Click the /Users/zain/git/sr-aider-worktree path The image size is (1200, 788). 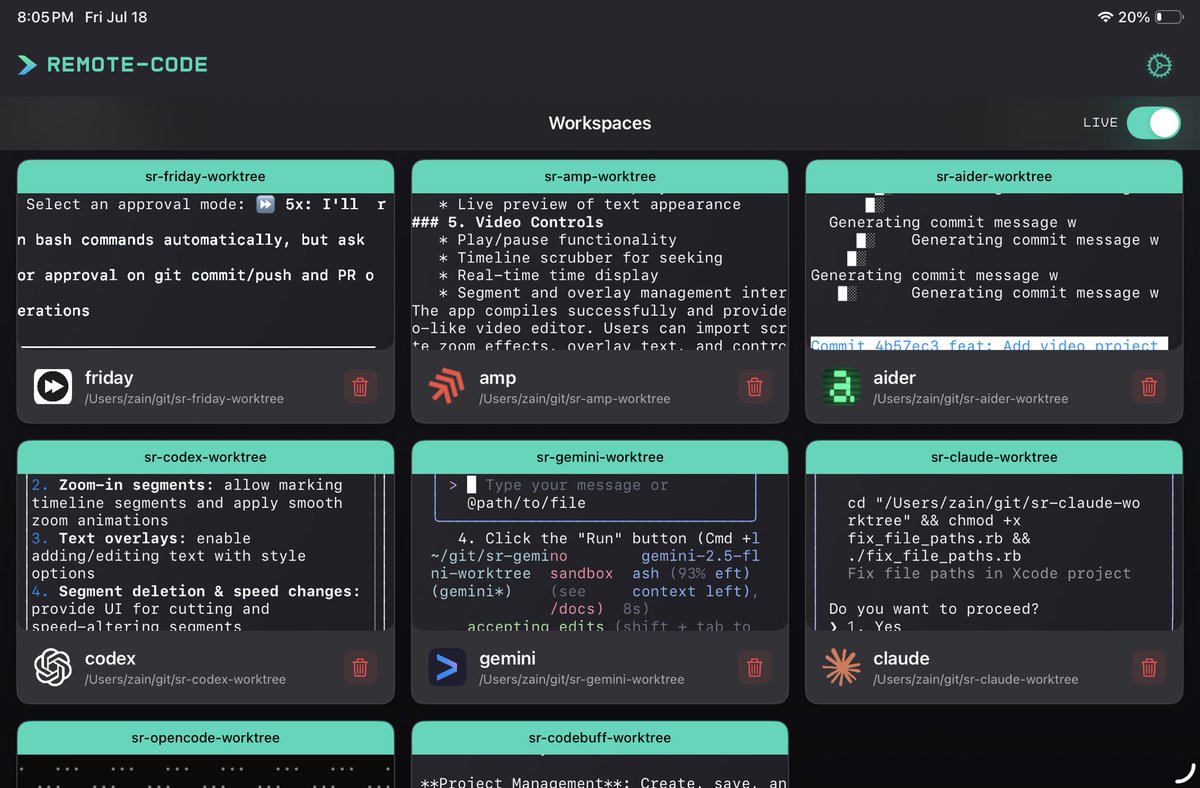click(x=970, y=399)
